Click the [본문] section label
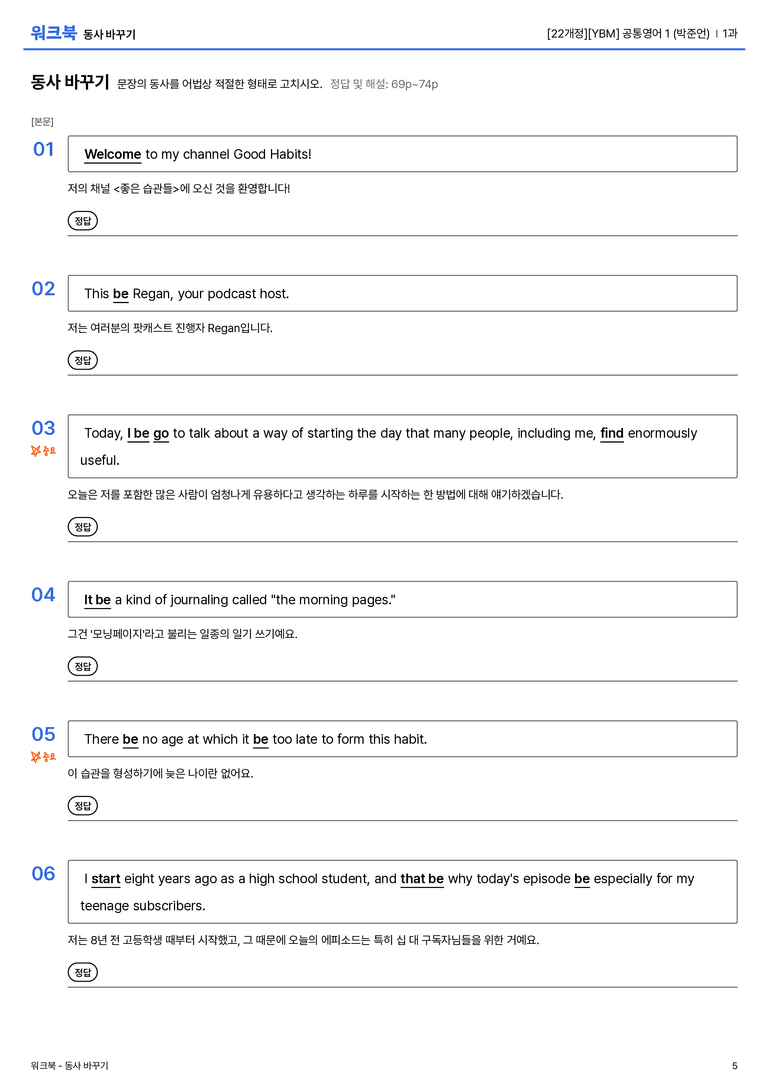This screenshot has height=1087, width=768. pos(42,122)
